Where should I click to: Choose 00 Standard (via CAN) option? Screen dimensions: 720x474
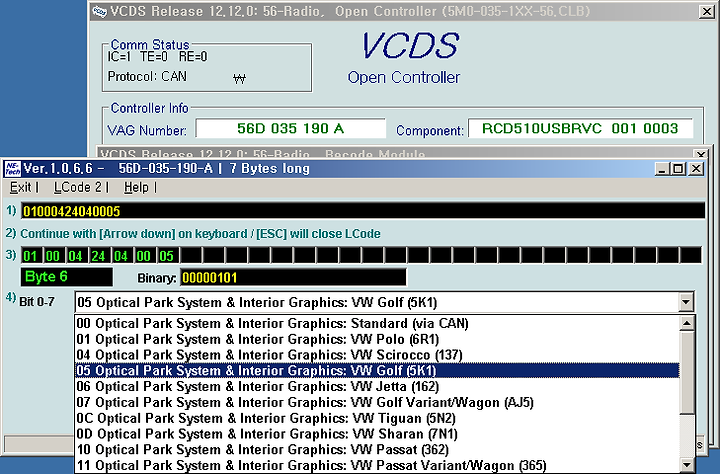[377, 323]
